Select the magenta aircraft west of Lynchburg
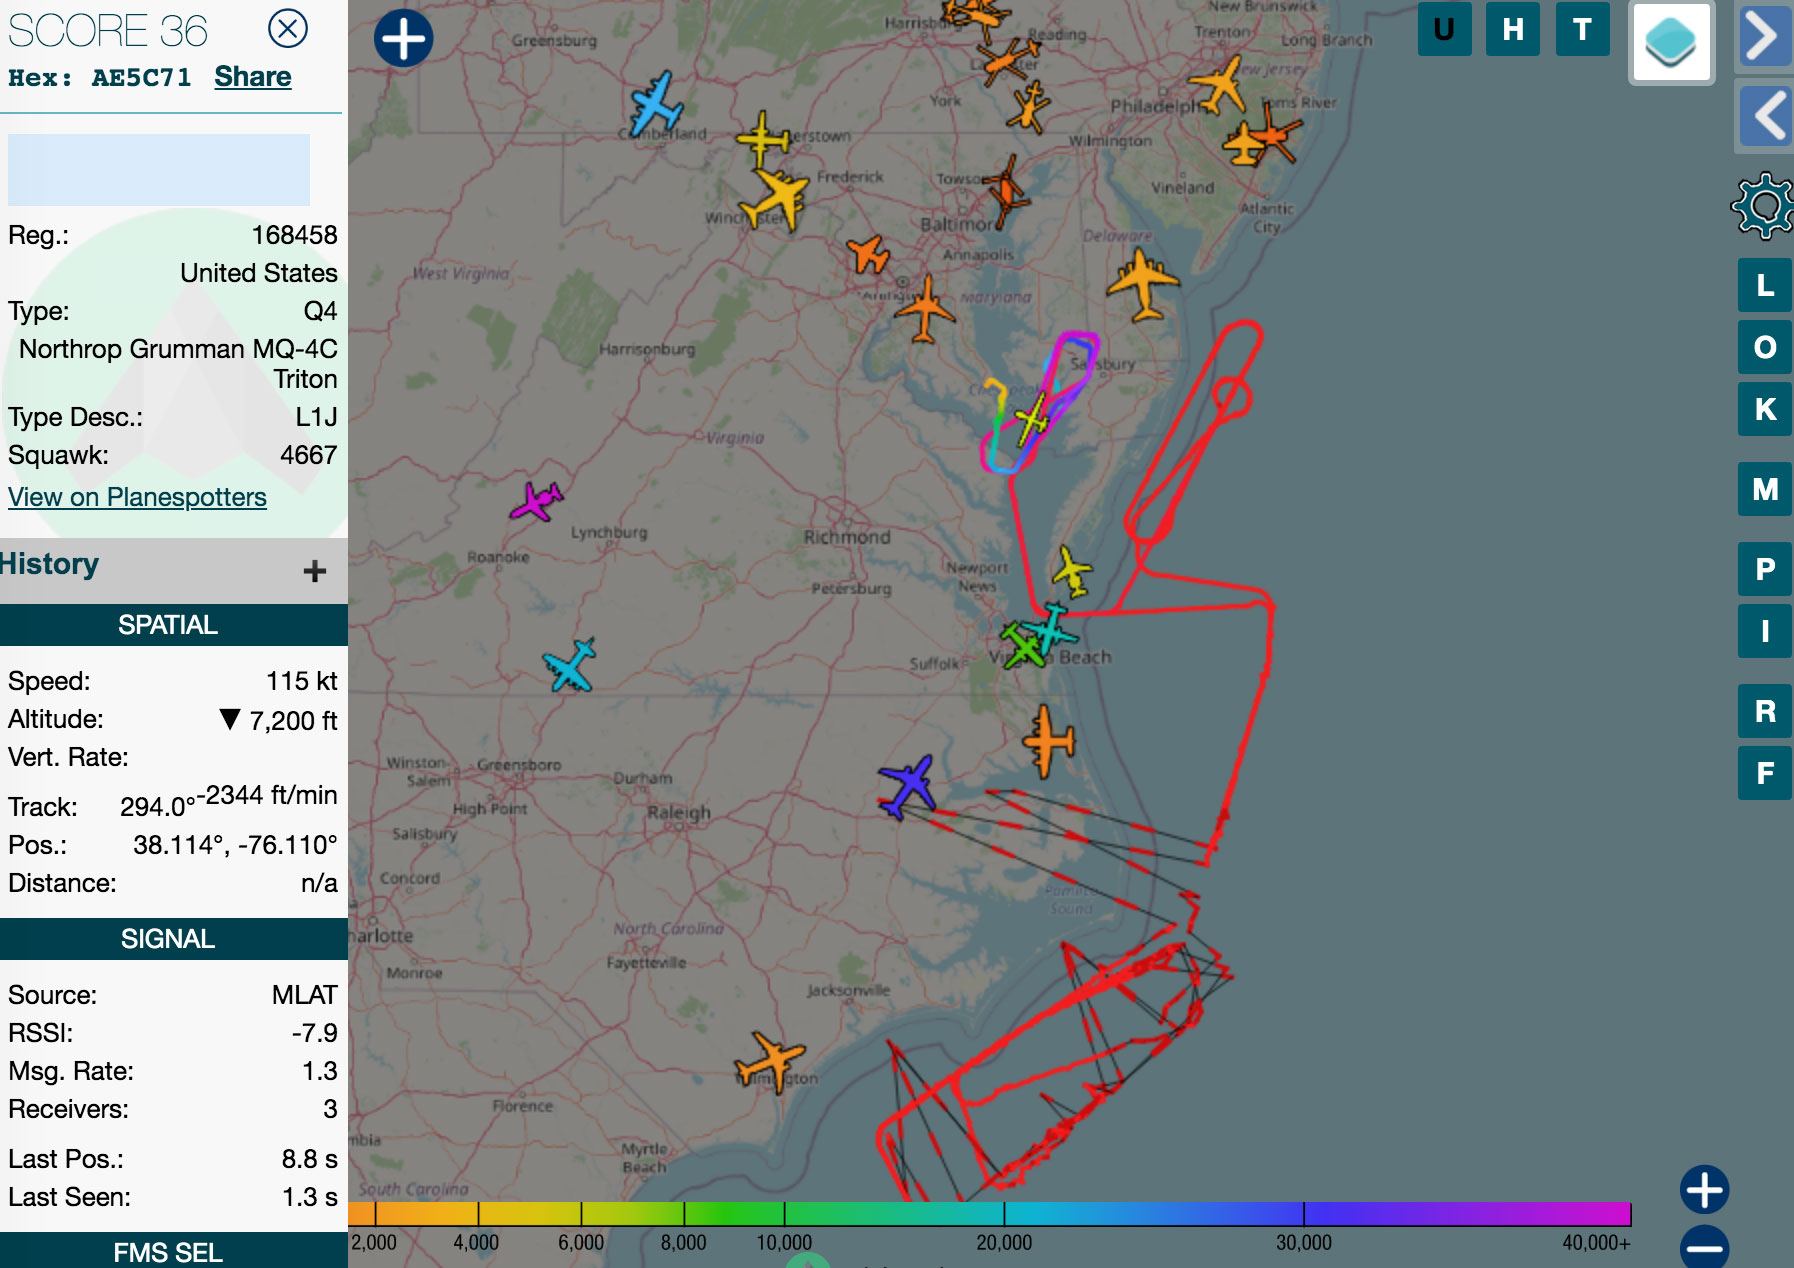This screenshot has height=1268, width=1794. [x=537, y=500]
